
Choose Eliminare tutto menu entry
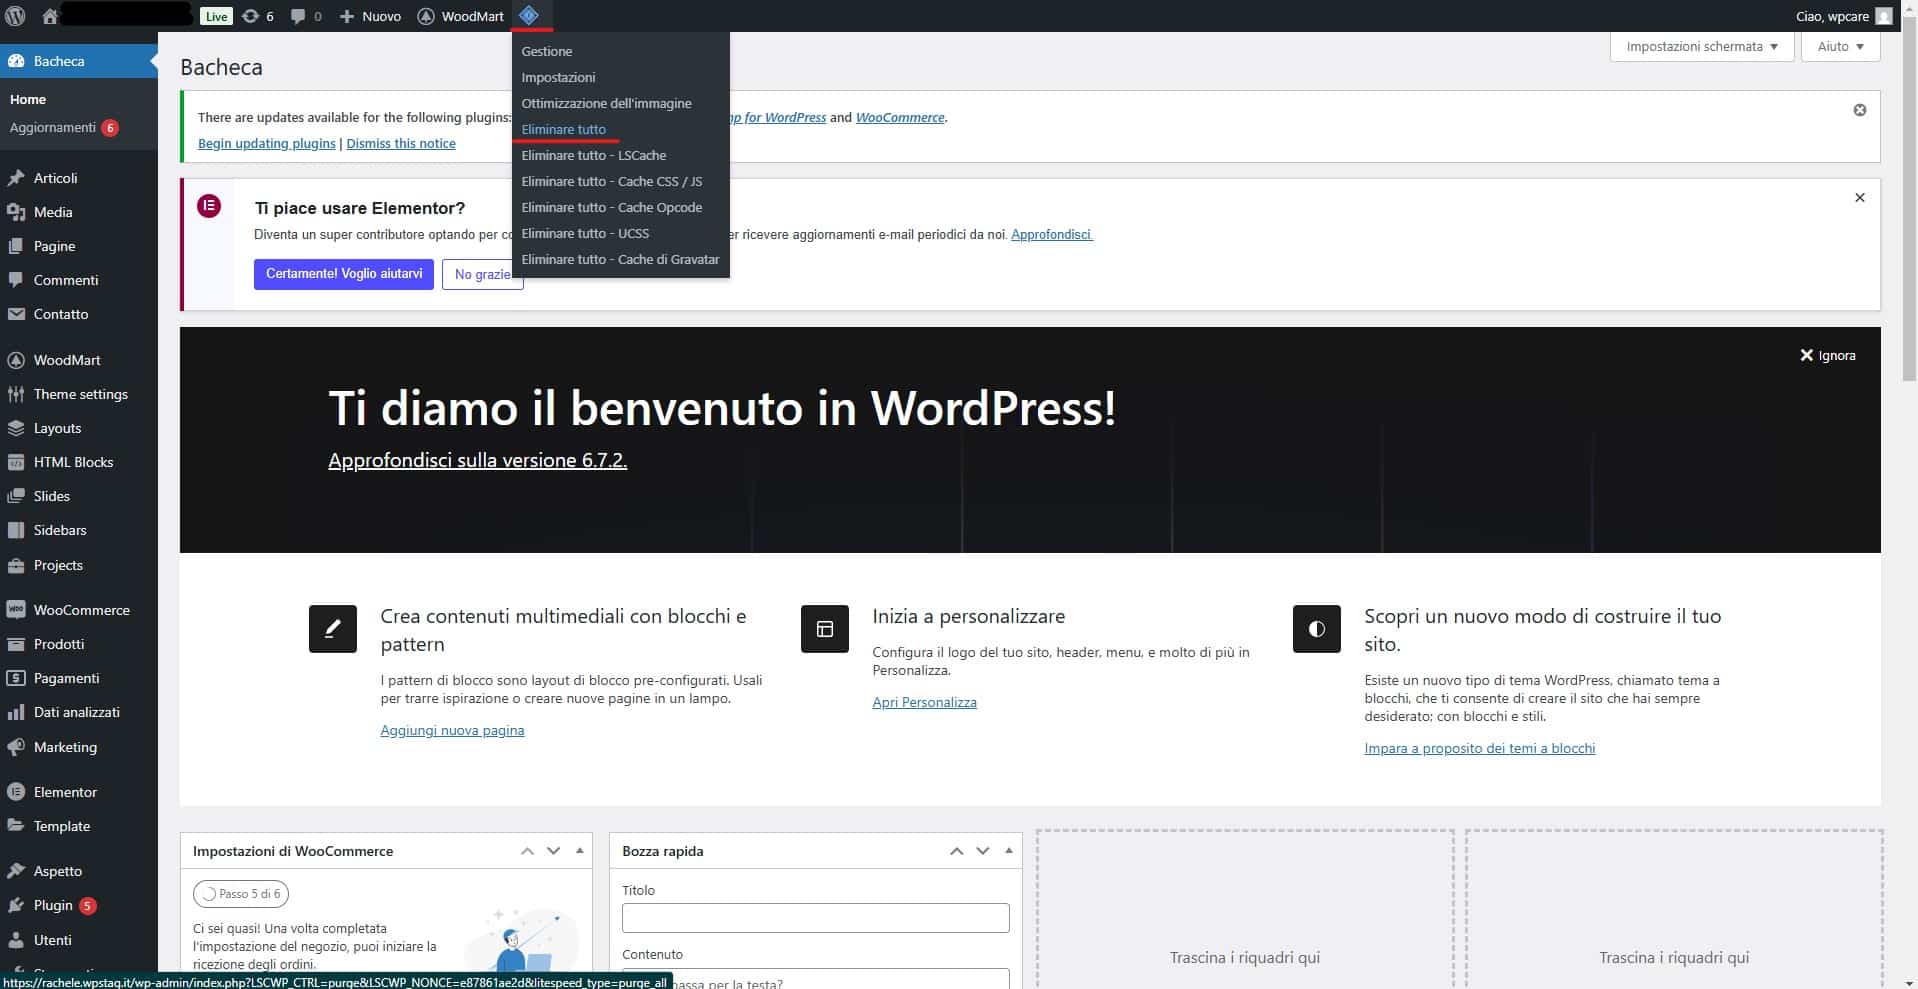tap(563, 129)
